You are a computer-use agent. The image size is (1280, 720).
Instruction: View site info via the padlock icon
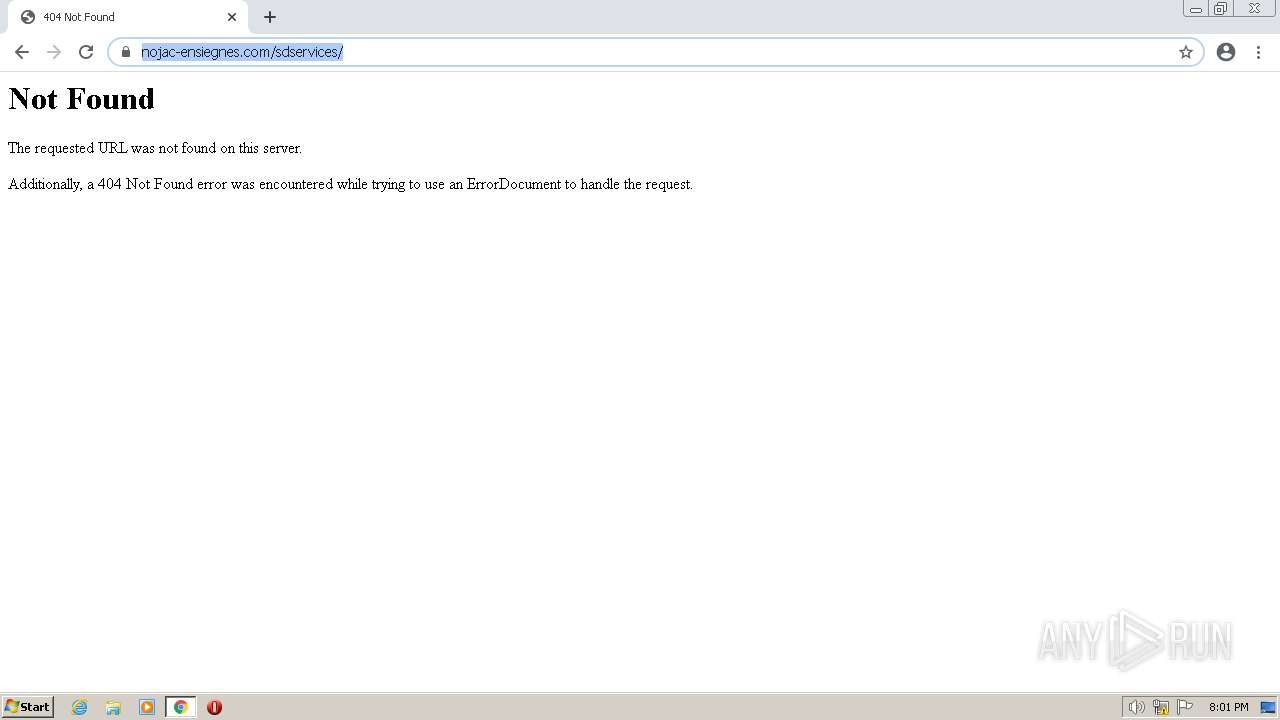126,52
